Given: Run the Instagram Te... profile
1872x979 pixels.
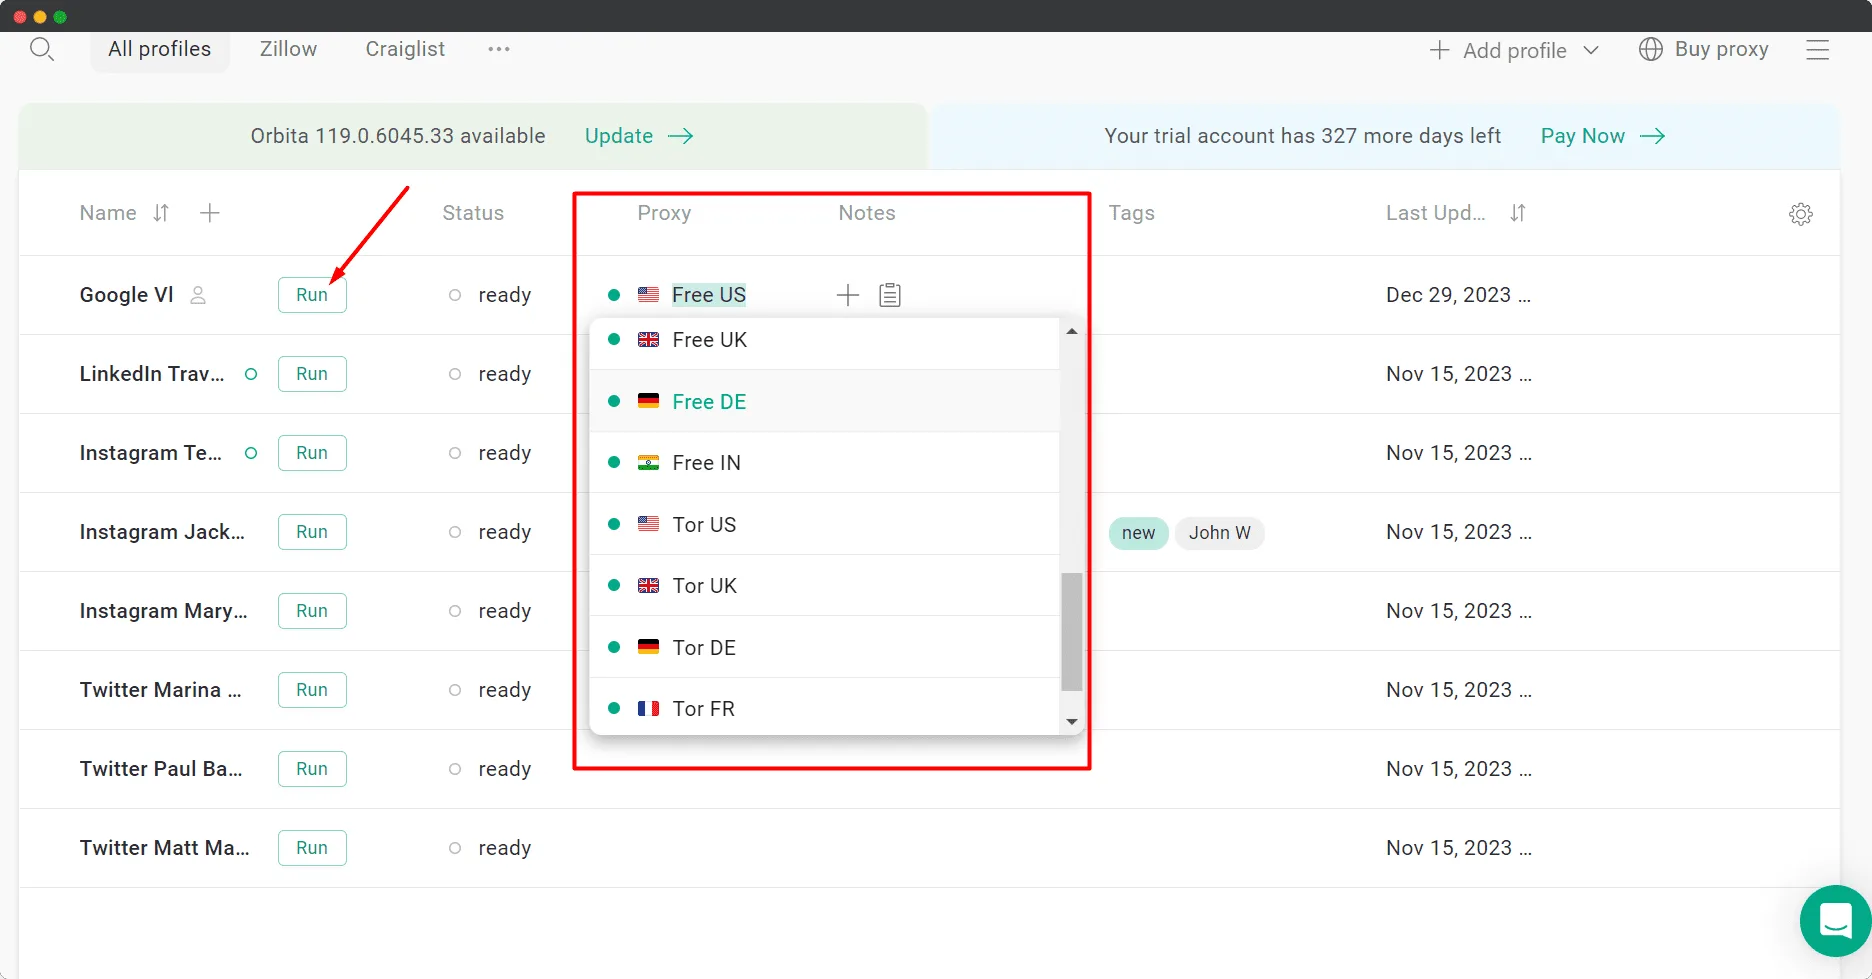Looking at the screenshot, I should 312,453.
